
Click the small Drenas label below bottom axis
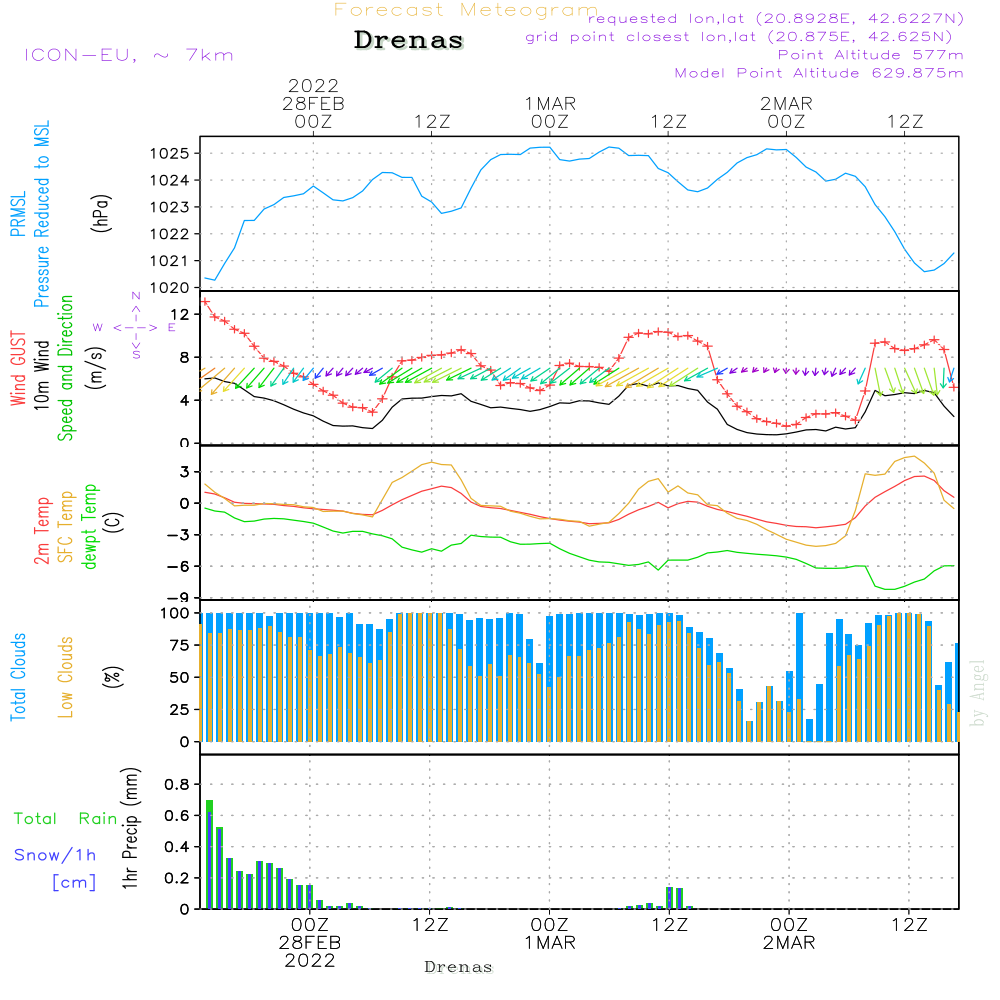(458, 967)
